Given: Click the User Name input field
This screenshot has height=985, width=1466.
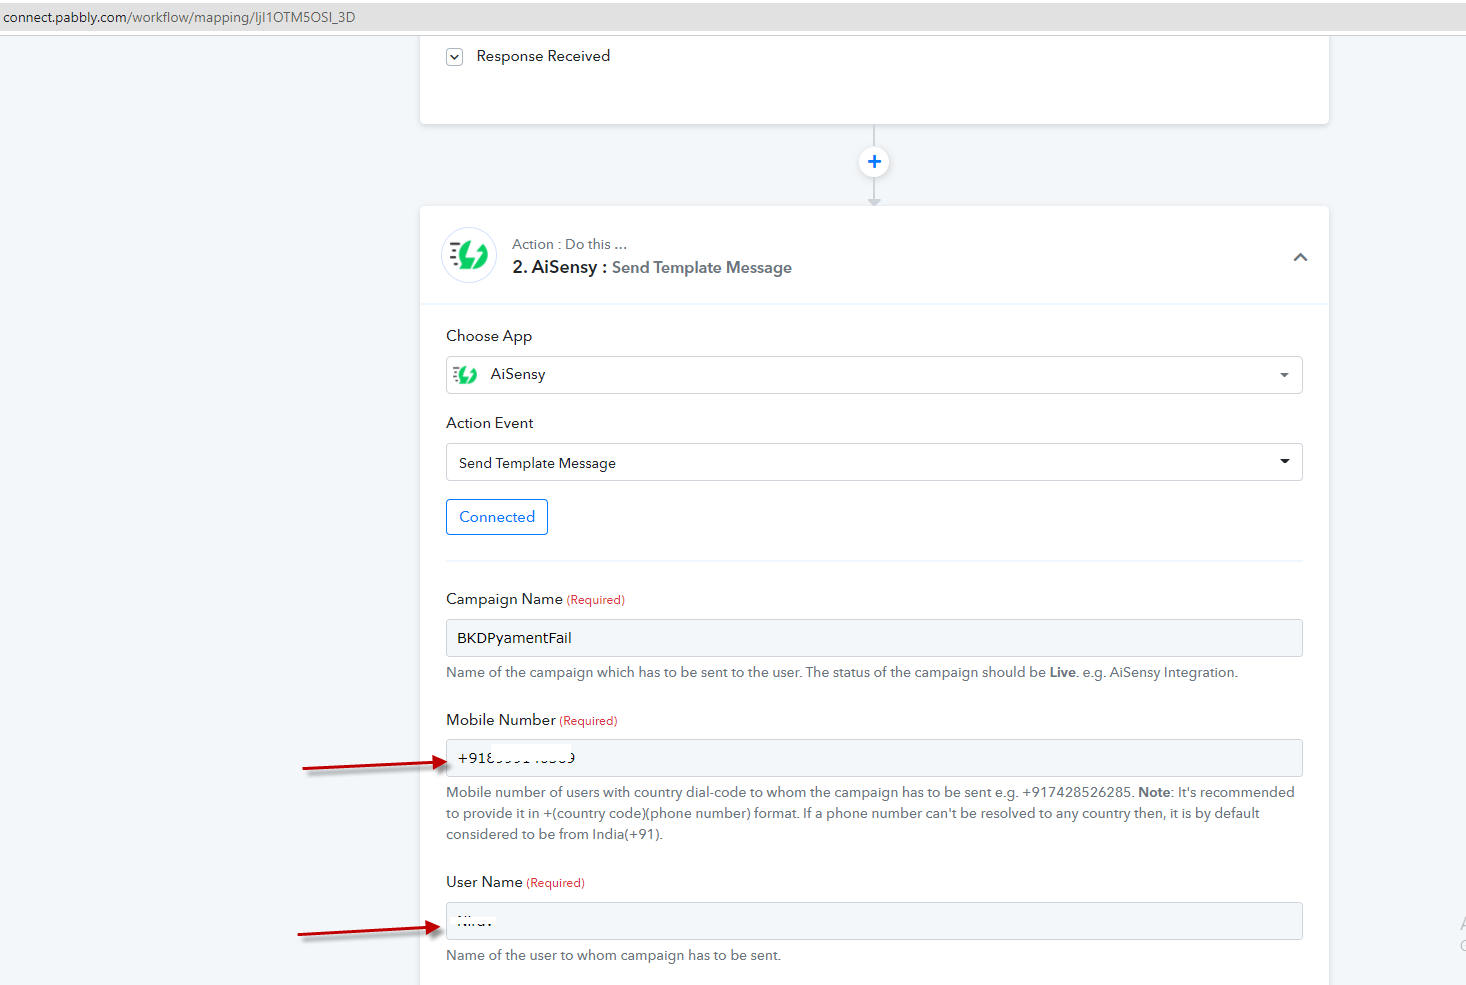Looking at the screenshot, I should pos(874,921).
